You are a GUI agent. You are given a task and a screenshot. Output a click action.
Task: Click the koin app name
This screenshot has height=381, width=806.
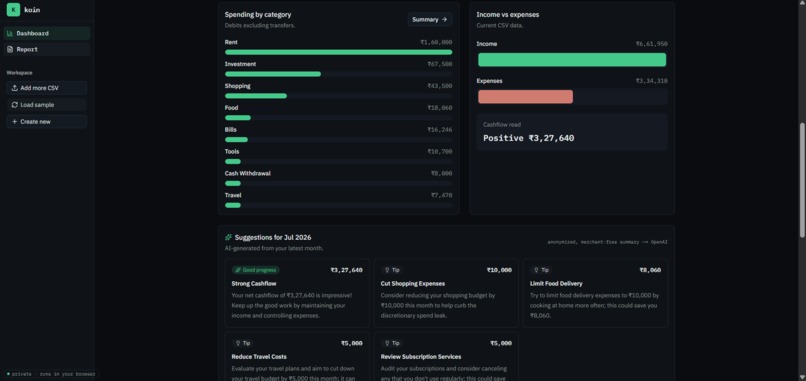click(32, 10)
